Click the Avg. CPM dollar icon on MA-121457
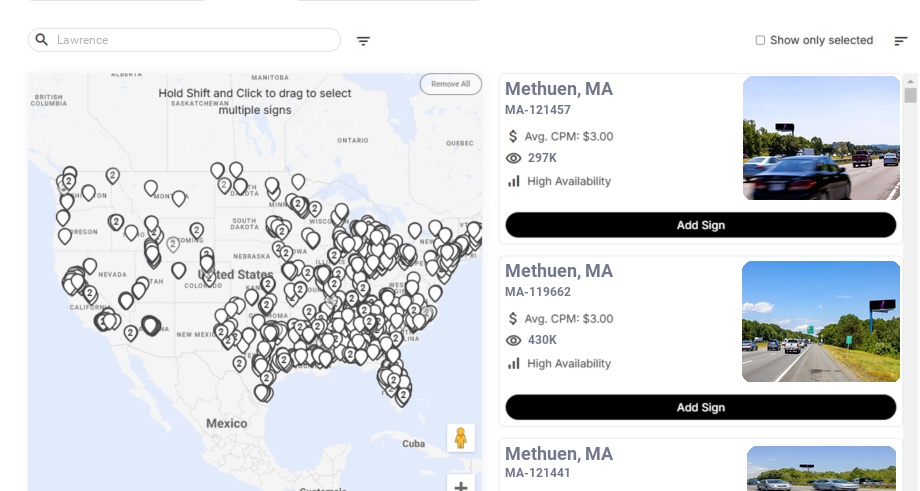 513,136
